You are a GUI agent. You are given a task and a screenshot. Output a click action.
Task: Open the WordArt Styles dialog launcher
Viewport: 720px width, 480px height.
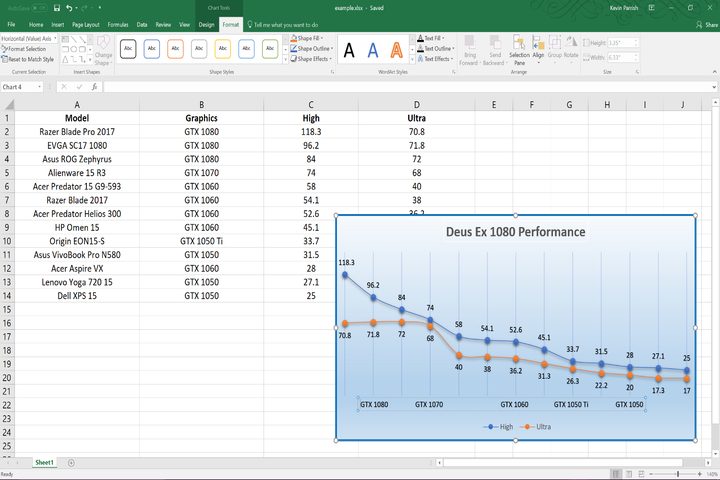(454, 72)
